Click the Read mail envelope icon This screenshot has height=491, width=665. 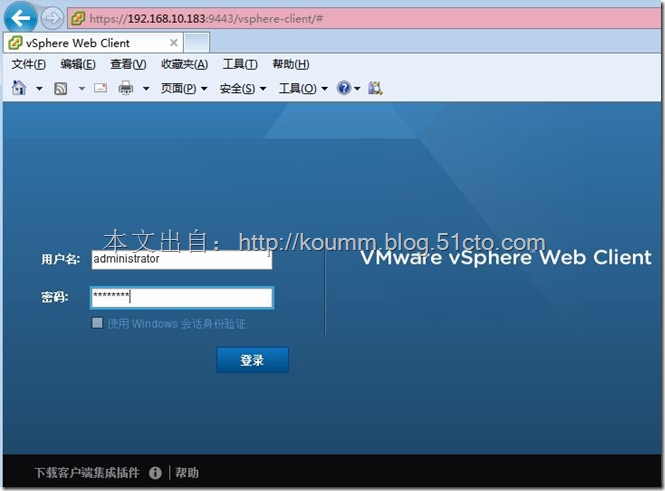(x=100, y=88)
